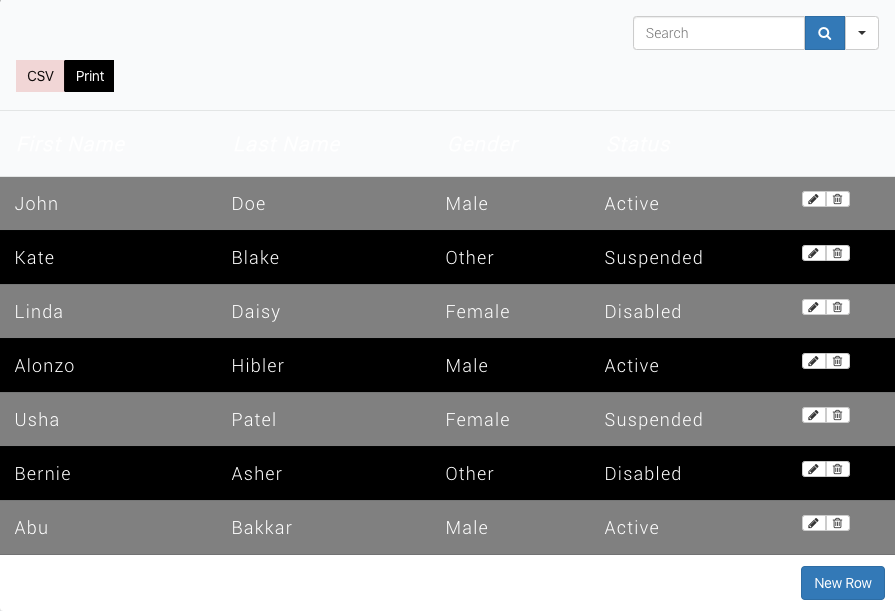Sort by the Last Name column header
This screenshot has height=611, width=895.
point(287,144)
